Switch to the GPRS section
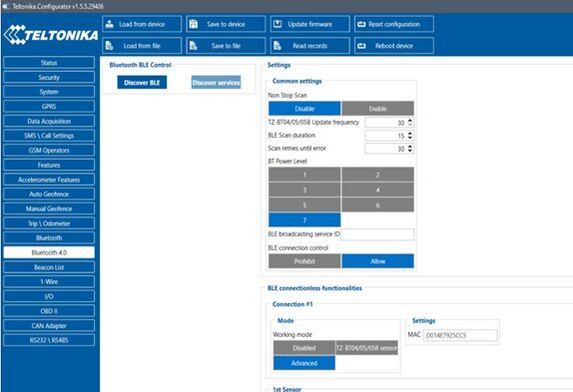 (49, 106)
